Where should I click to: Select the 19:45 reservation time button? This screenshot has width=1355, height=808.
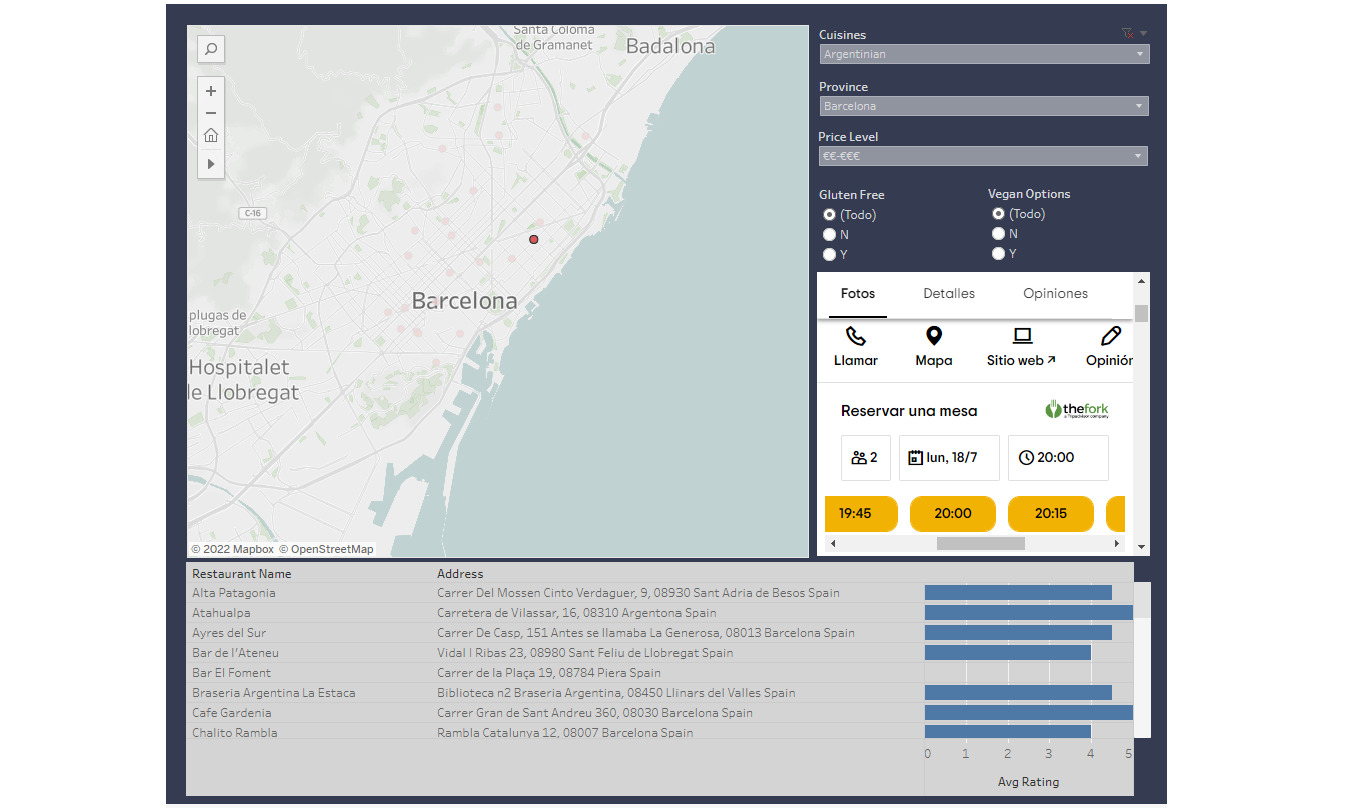tap(855, 513)
